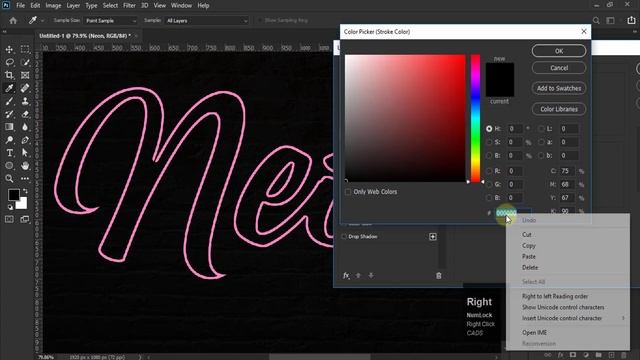Select the Brush tool

pos(9,101)
